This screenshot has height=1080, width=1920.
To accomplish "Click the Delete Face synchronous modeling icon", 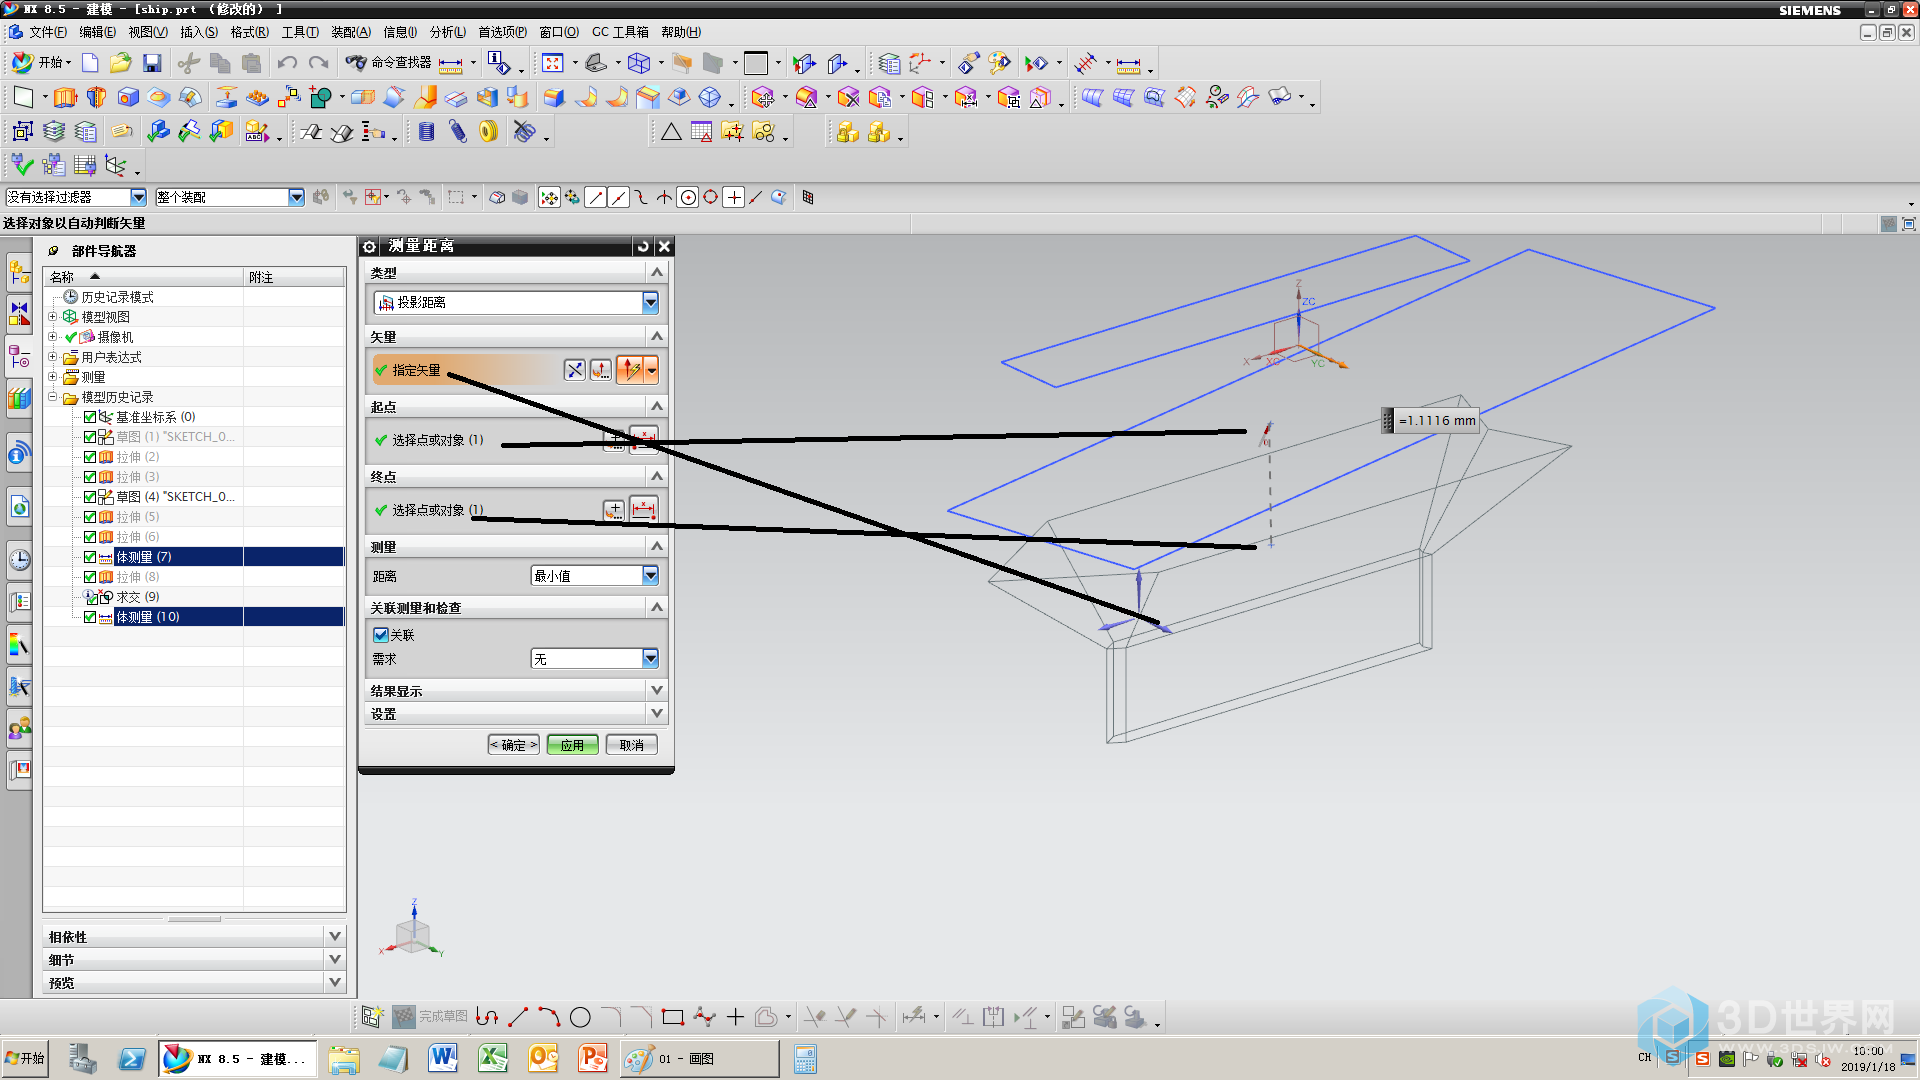I will 849,98.
